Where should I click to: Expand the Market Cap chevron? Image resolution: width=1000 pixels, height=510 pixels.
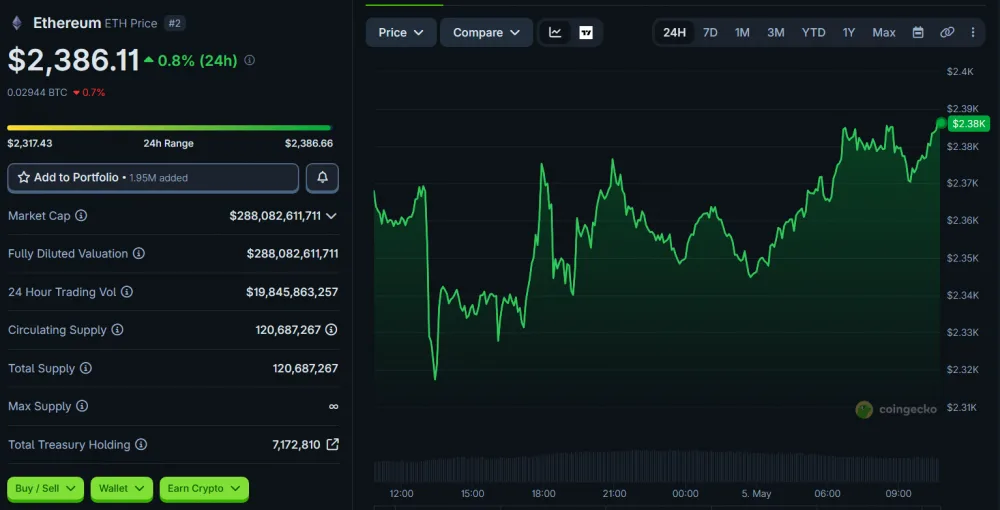pyautogui.click(x=331, y=215)
